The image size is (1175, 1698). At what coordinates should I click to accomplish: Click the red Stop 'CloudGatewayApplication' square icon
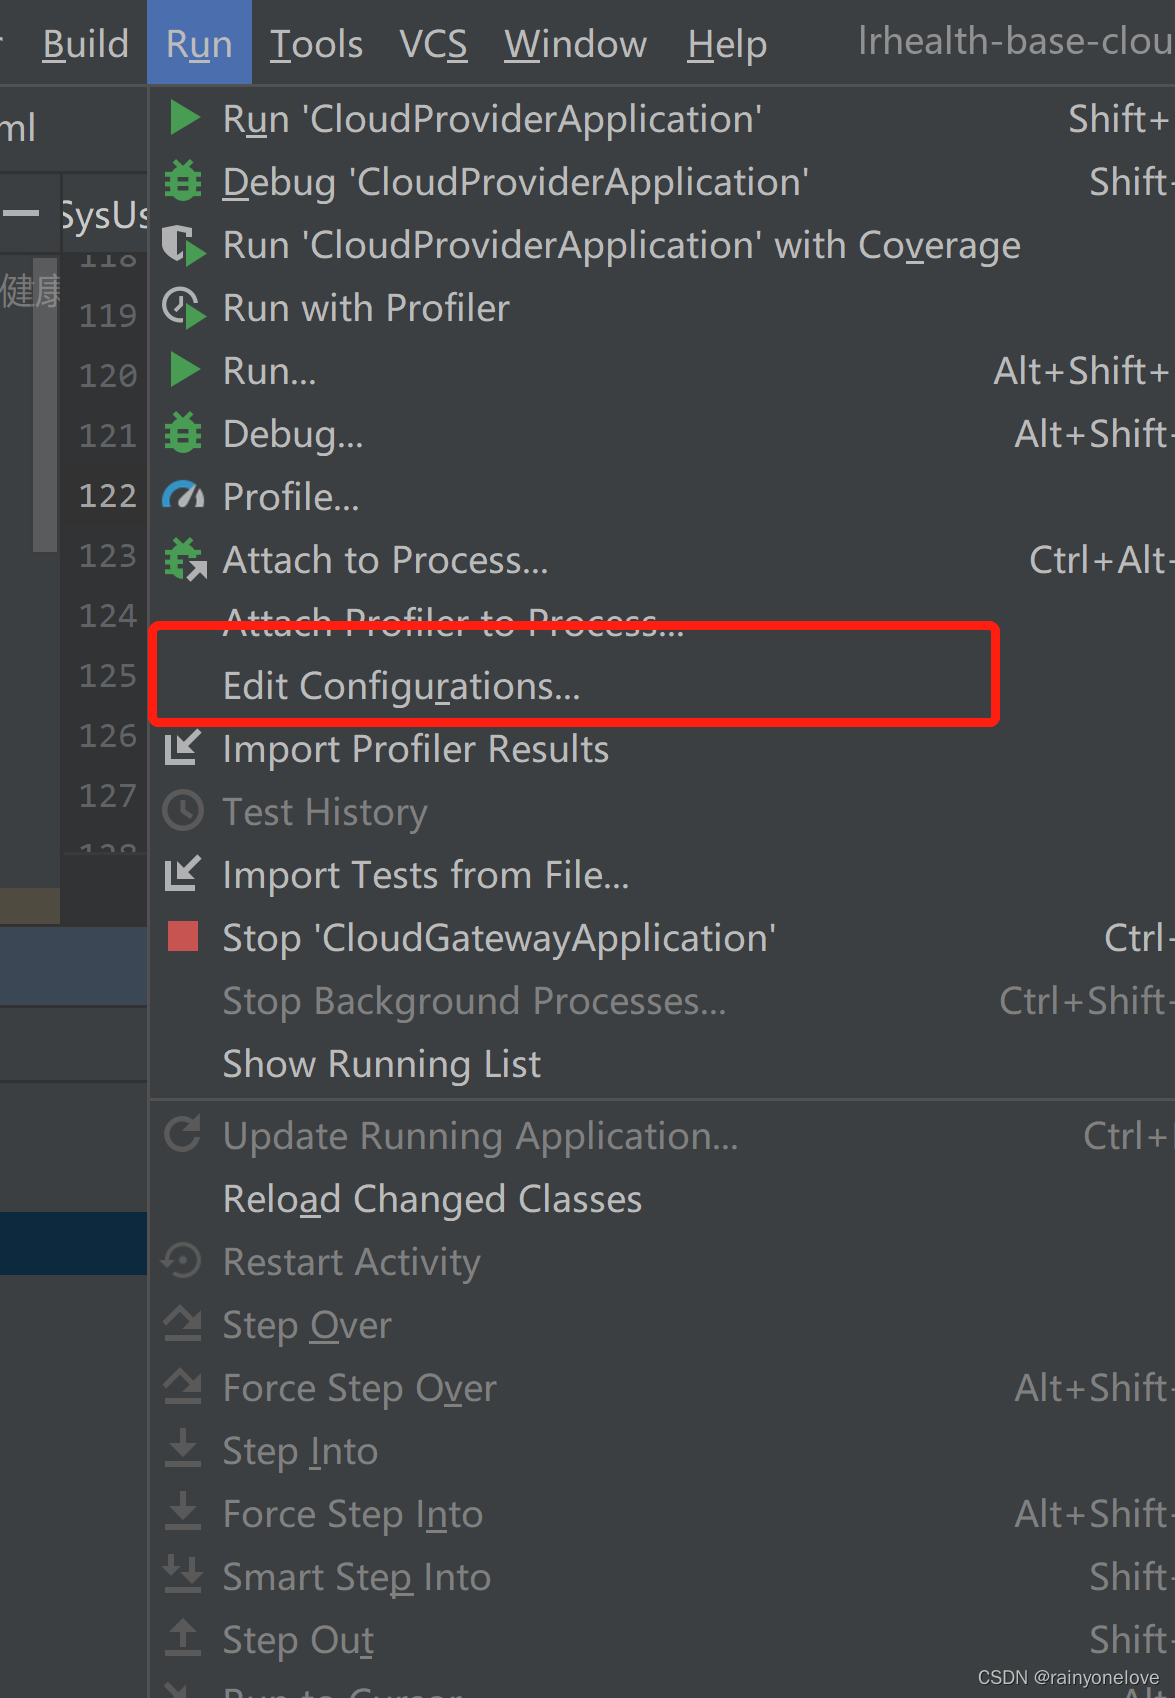(183, 937)
